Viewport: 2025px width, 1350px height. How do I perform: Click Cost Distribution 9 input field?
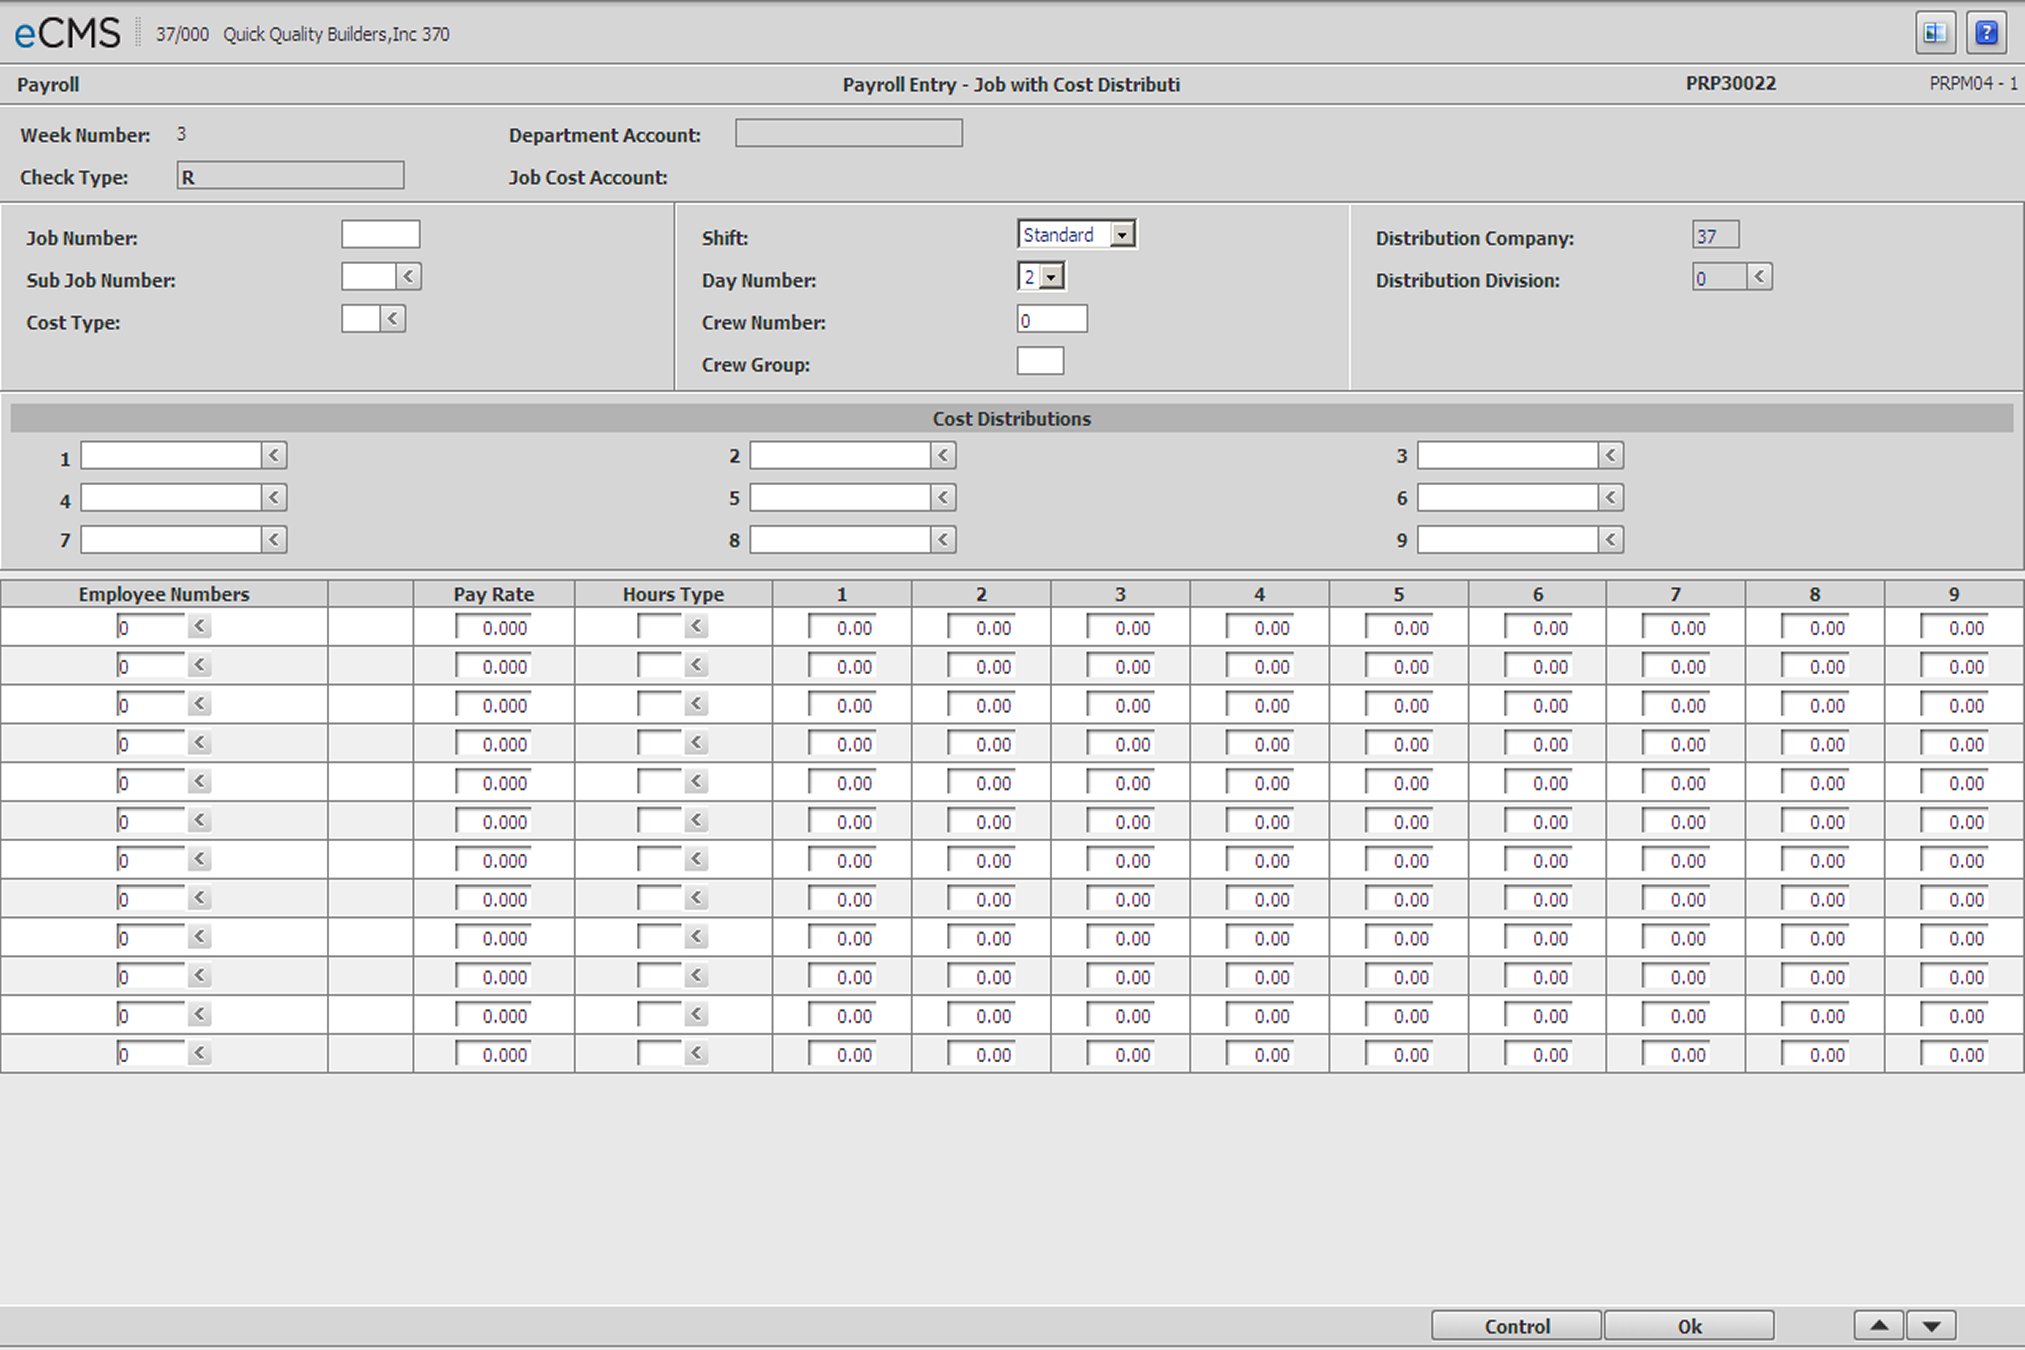pyautogui.click(x=1507, y=539)
